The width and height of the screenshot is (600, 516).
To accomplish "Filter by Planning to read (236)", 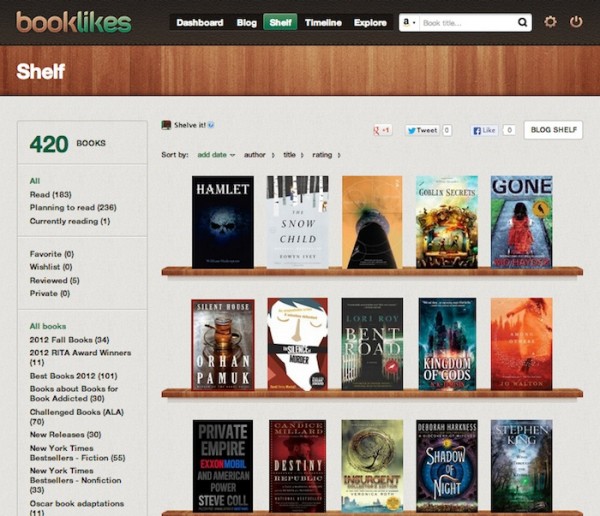I will (73, 207).
